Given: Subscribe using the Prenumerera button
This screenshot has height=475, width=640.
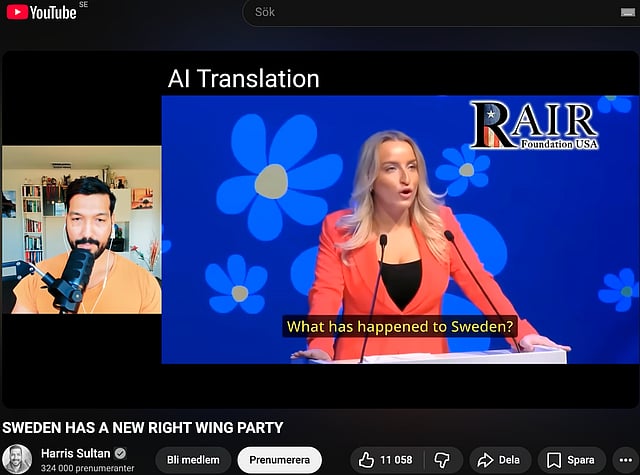Looking at the screenshot, I should click(x=279, y=460).
